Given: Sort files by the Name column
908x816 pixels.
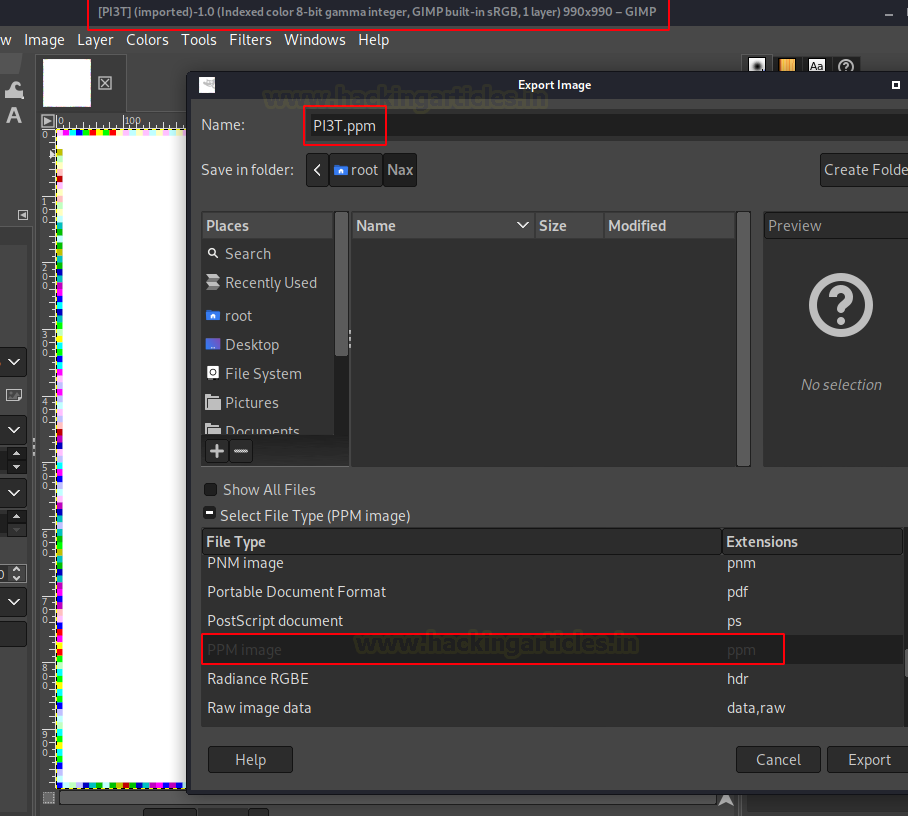Looking at the screenshot, I should tap(442, 226).
